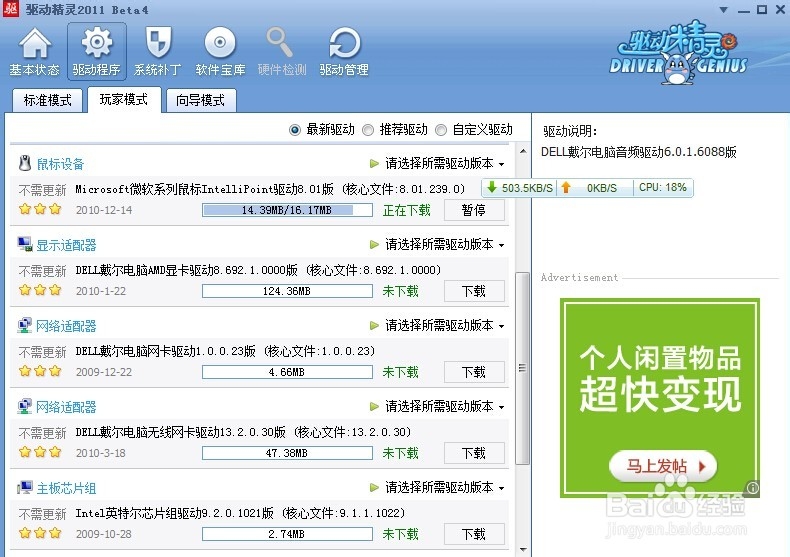790x557 pixels.
Task: Click the CPU: 18% indicator
Action: tap(663, 187)
